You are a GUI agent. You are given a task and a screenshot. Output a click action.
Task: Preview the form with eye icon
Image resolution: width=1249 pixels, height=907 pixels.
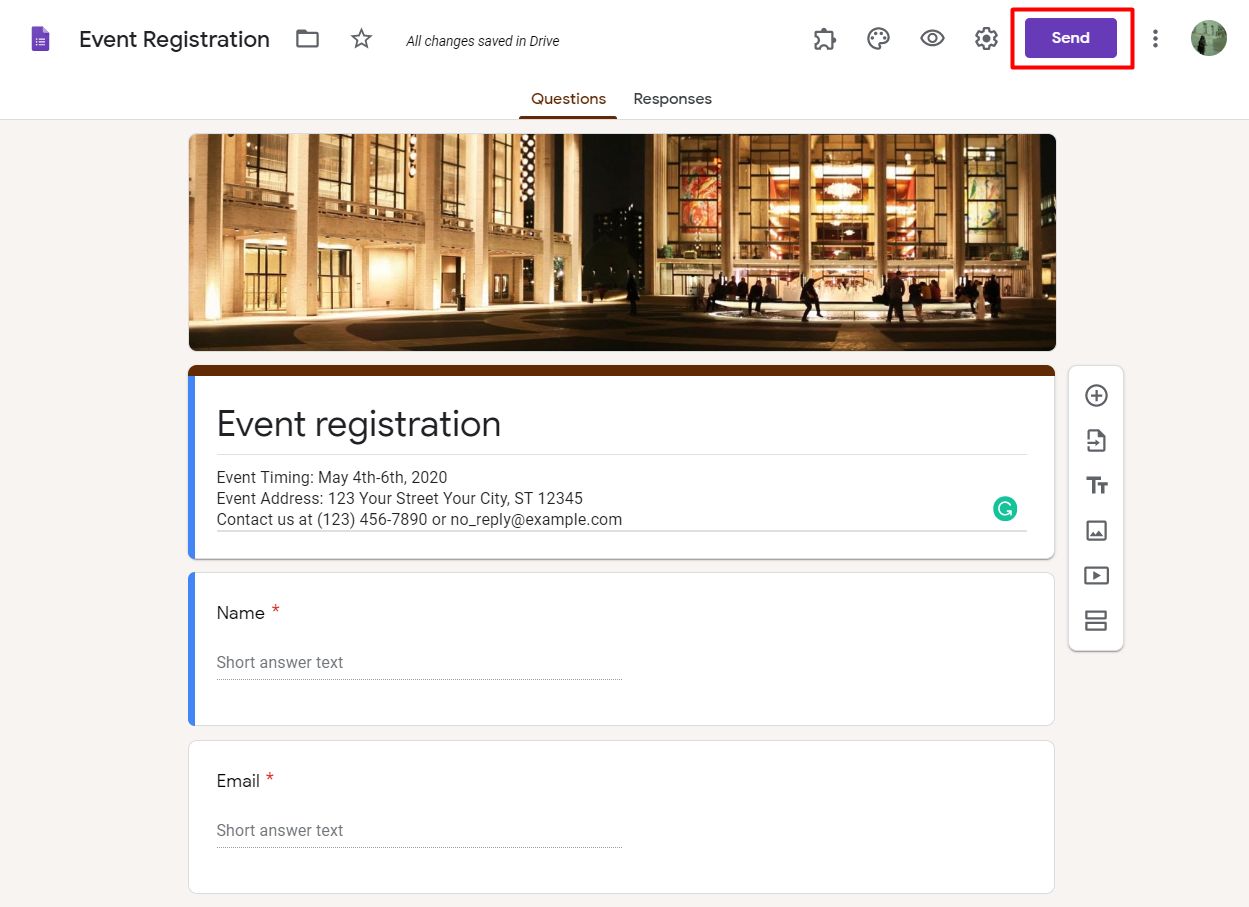pos(932,39)
